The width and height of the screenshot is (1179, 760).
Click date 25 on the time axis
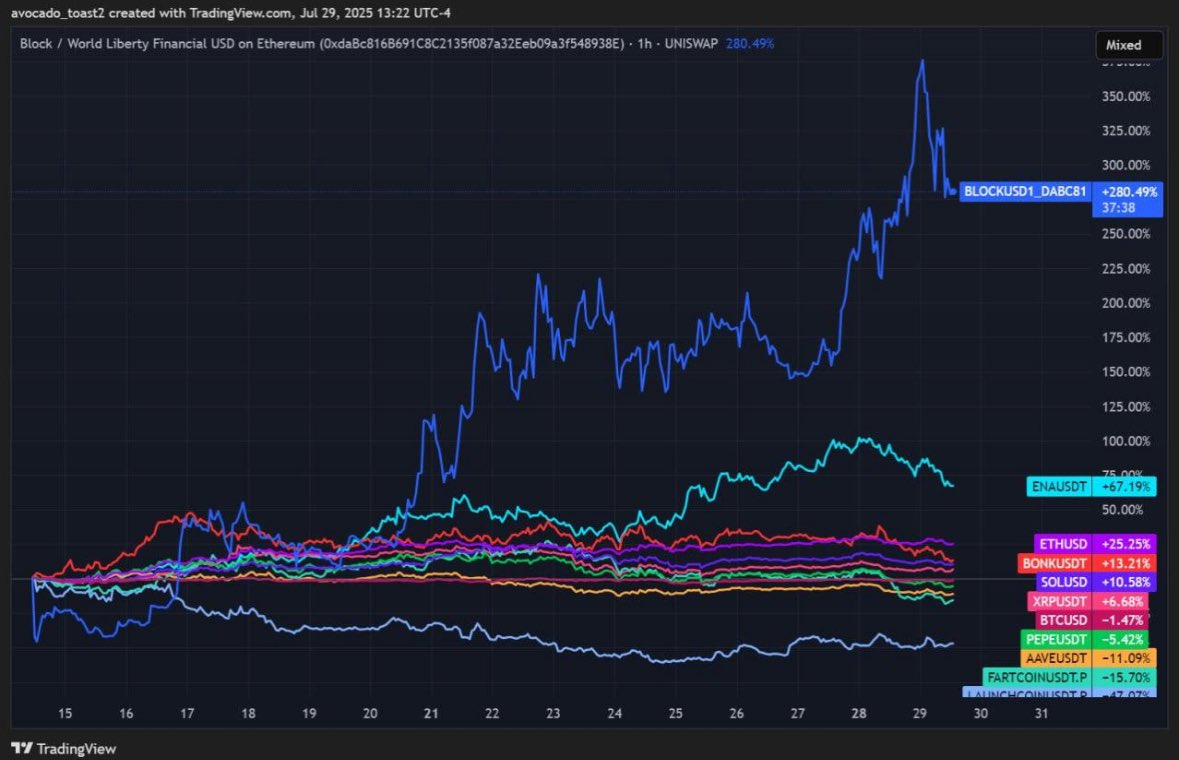coord(675,713)
